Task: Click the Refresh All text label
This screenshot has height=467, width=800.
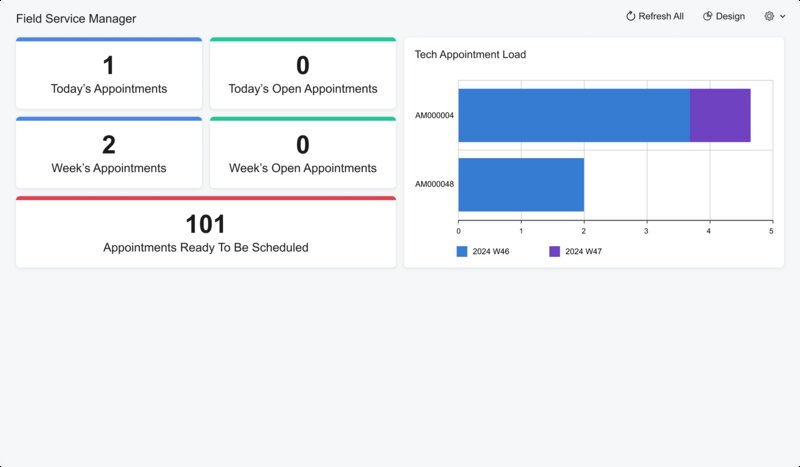Action: click(661, 16)
